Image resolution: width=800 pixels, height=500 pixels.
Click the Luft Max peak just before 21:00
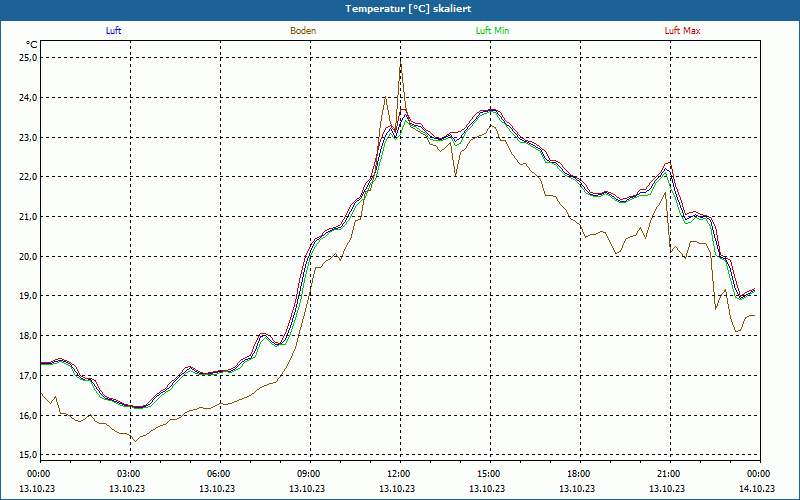(x=669, y=162)
